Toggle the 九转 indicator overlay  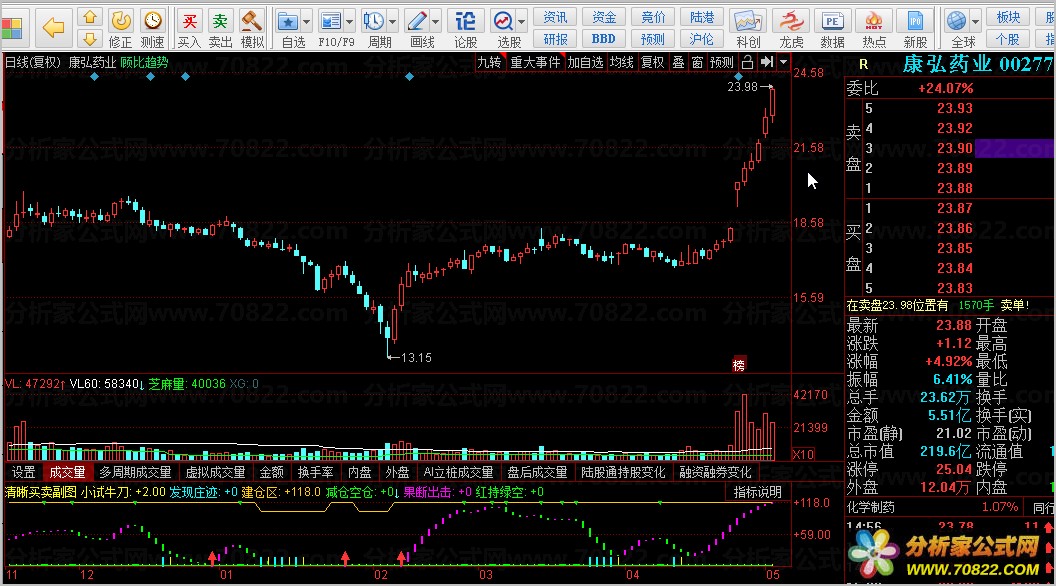(490, 62)
